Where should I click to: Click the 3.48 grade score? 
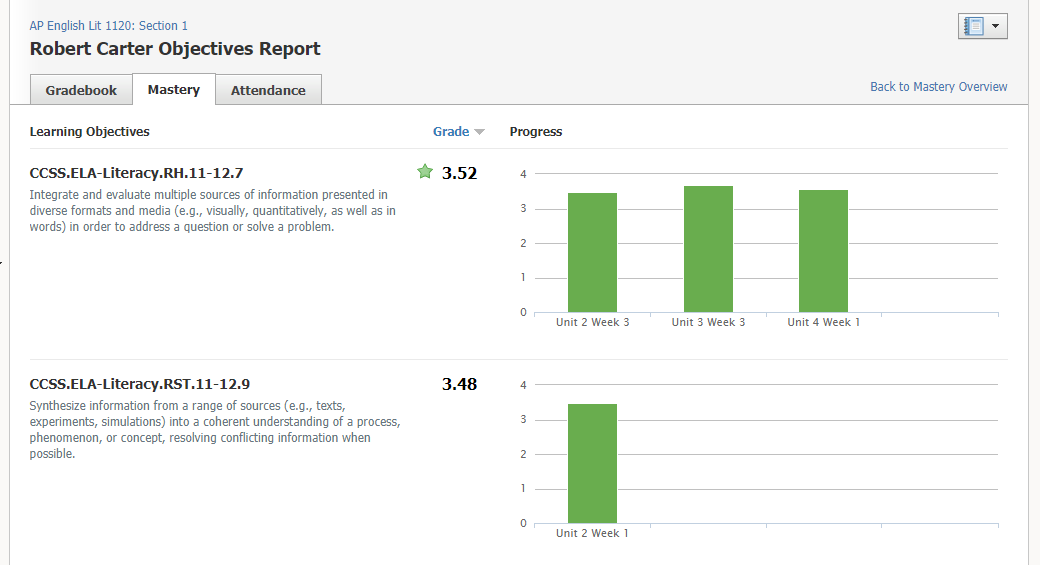(x=459, y=384)
